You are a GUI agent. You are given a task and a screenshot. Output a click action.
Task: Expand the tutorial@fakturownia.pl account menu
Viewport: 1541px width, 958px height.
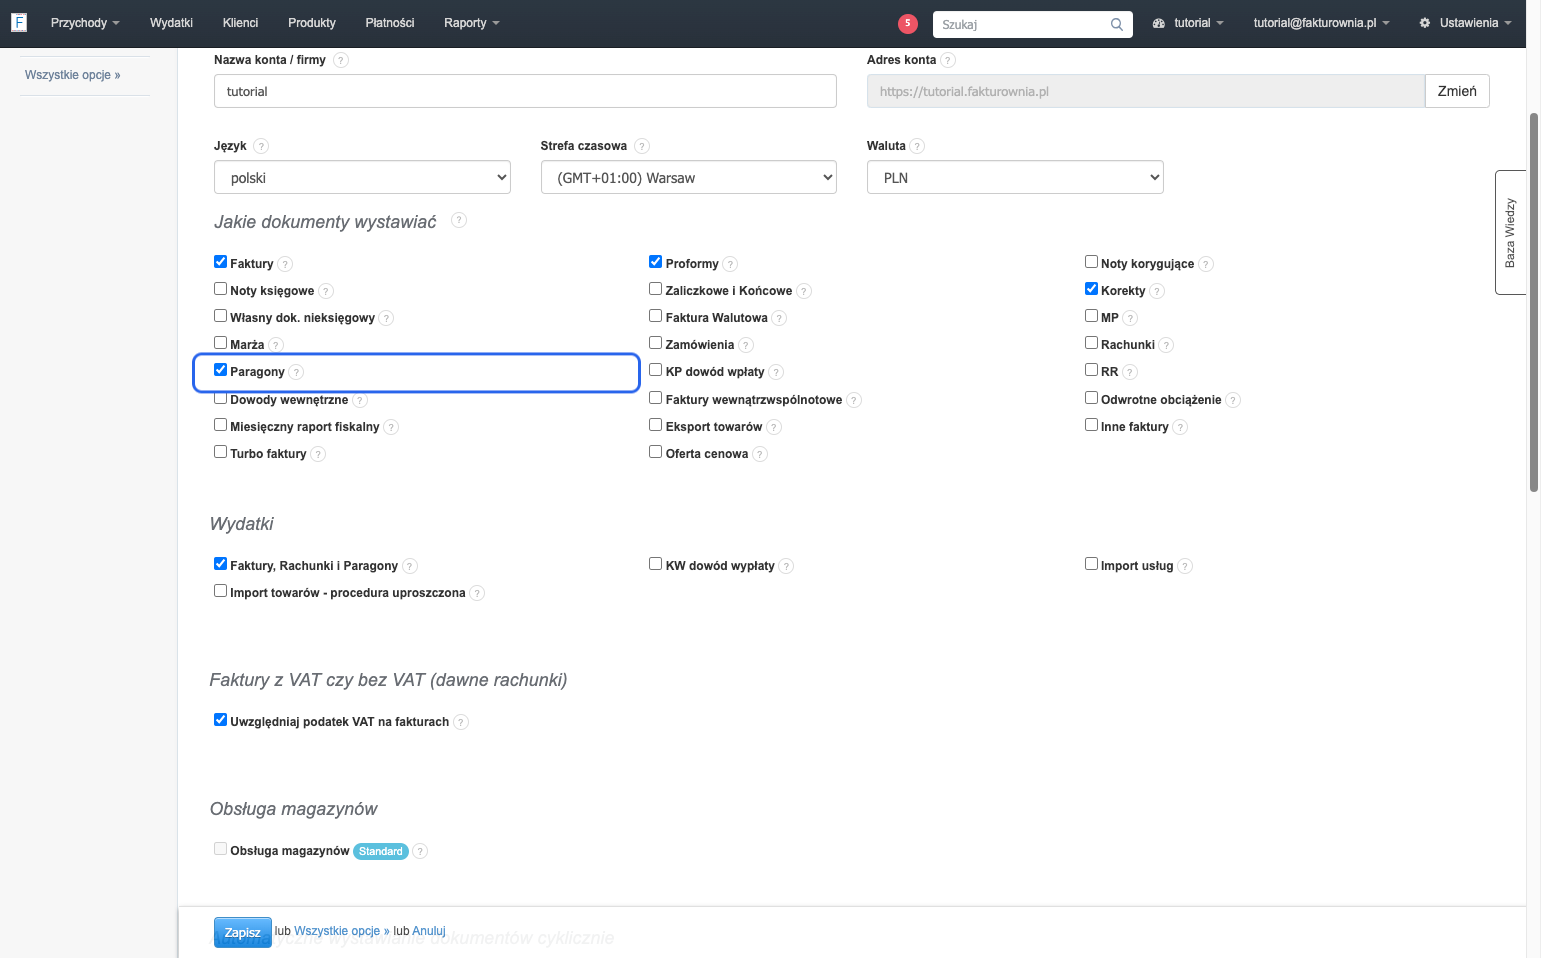1321,23
